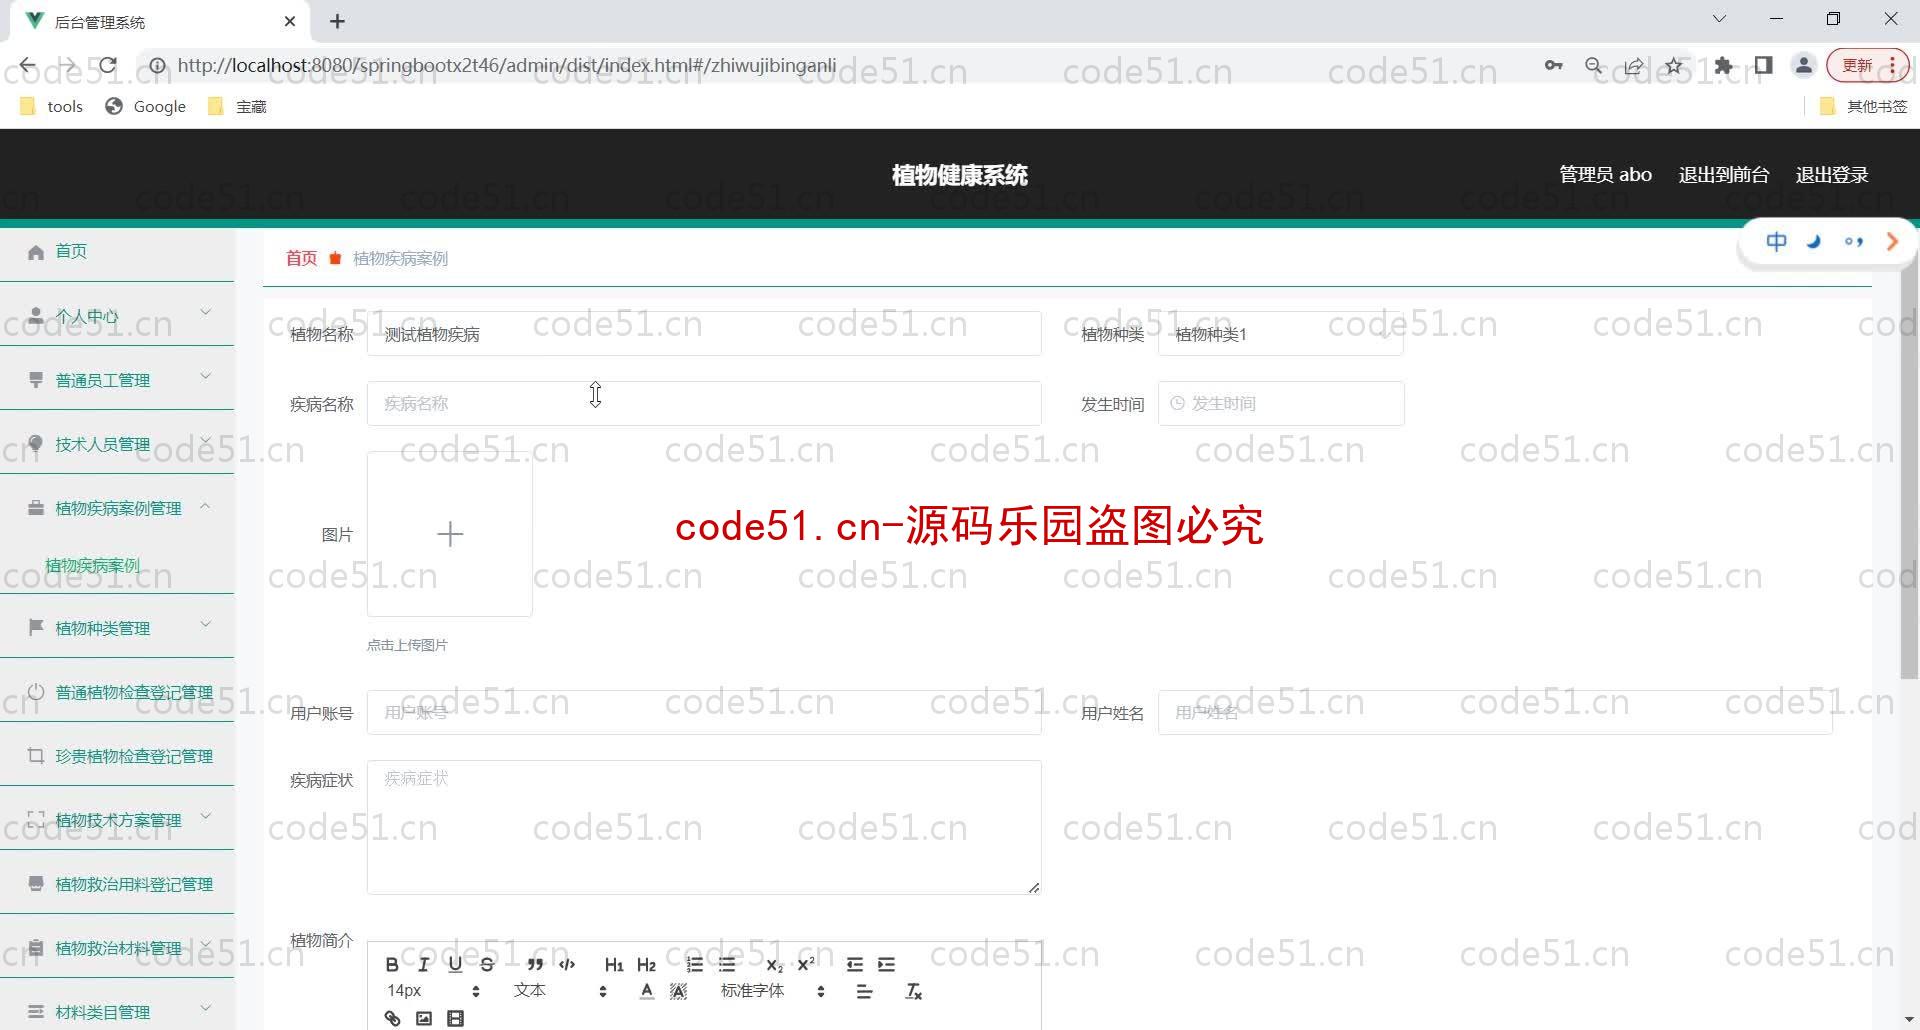1920x1030 pixels.
Task: Toggle underline formatting in editor
Action: 455,964
